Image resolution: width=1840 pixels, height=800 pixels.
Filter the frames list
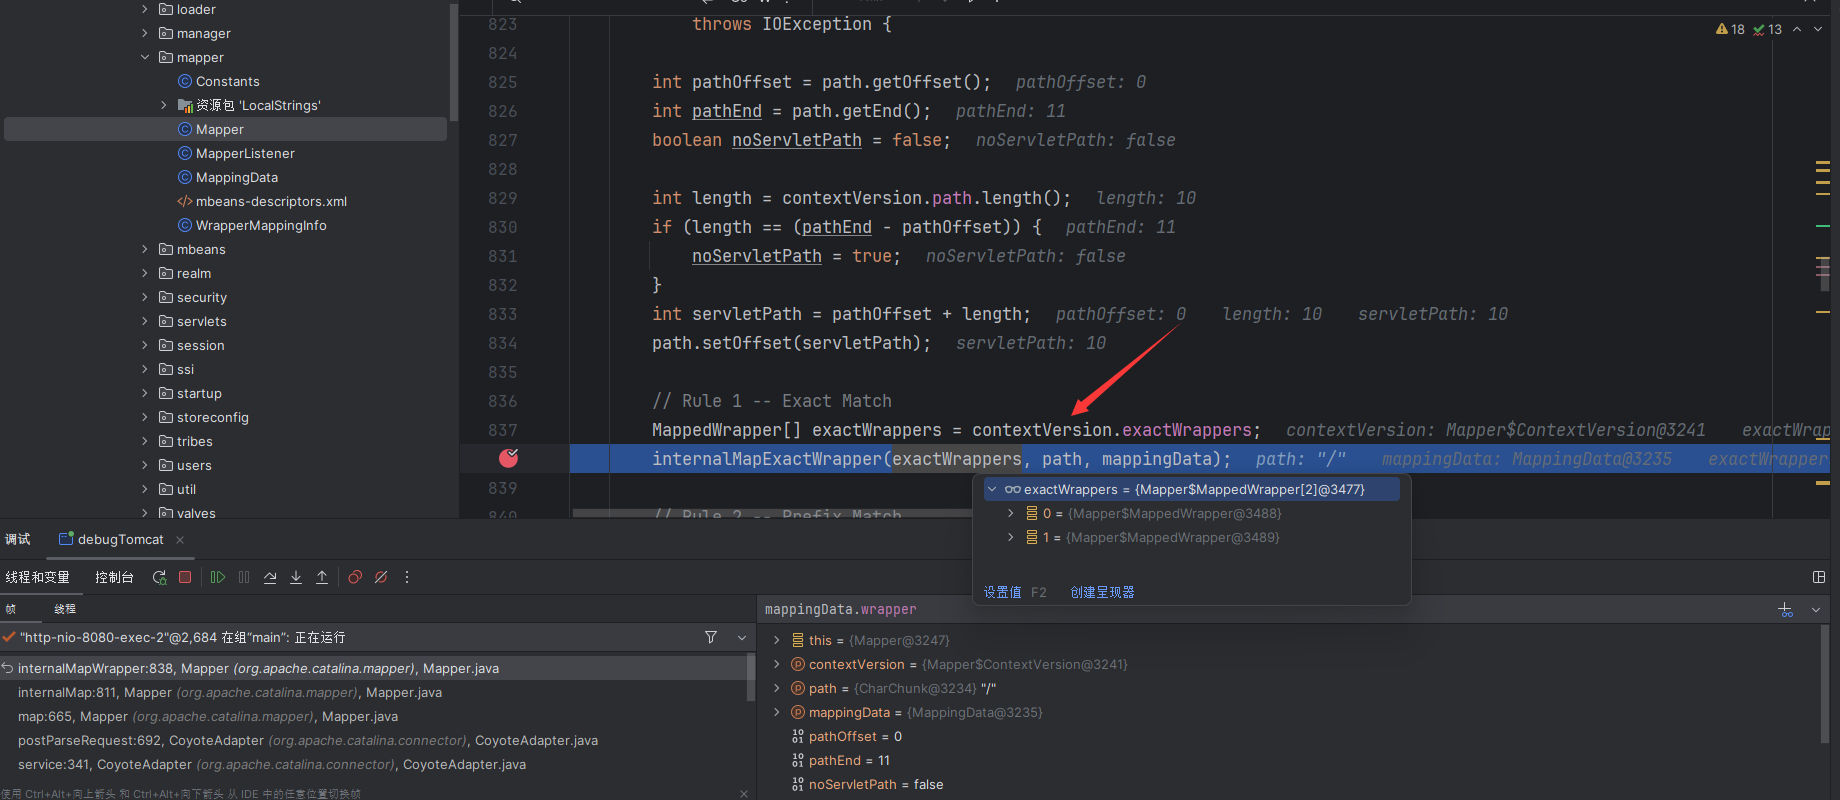[711, 637]
